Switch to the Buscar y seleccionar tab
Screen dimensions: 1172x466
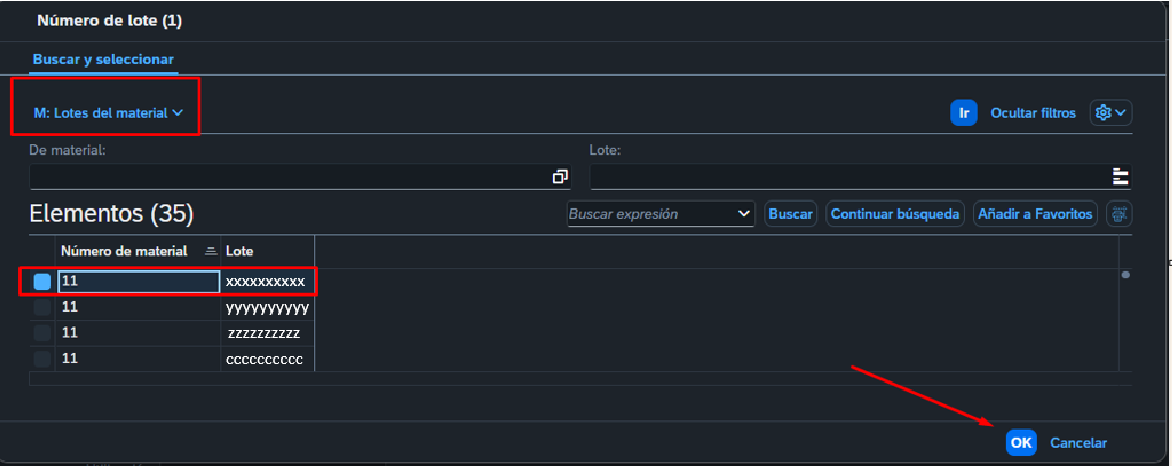[x=103, y=59]
